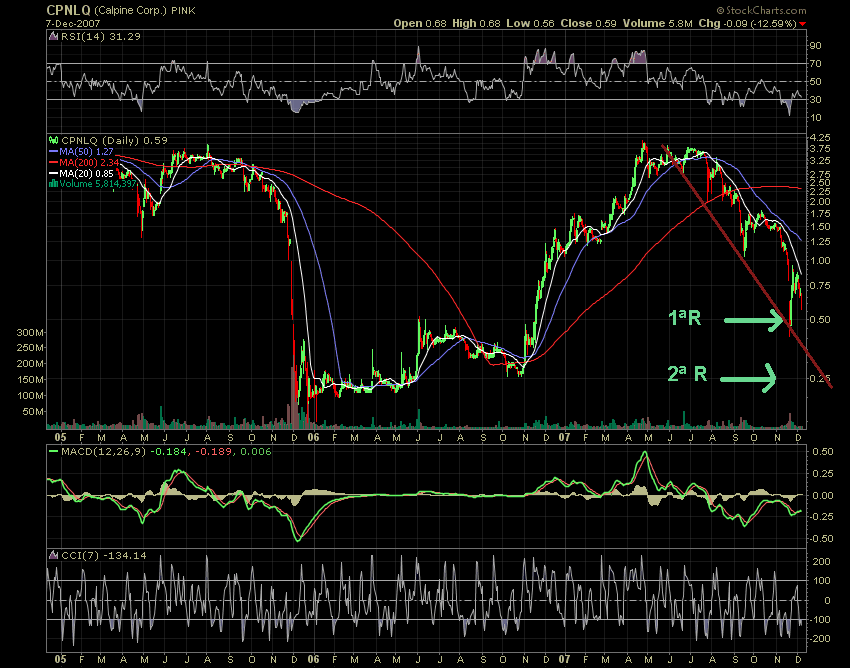Viewport: 850px width, 668px height.
Task: Select the chart title "CPNLQ (Calpine Corp.) PINK"
Action: point(121,10)
